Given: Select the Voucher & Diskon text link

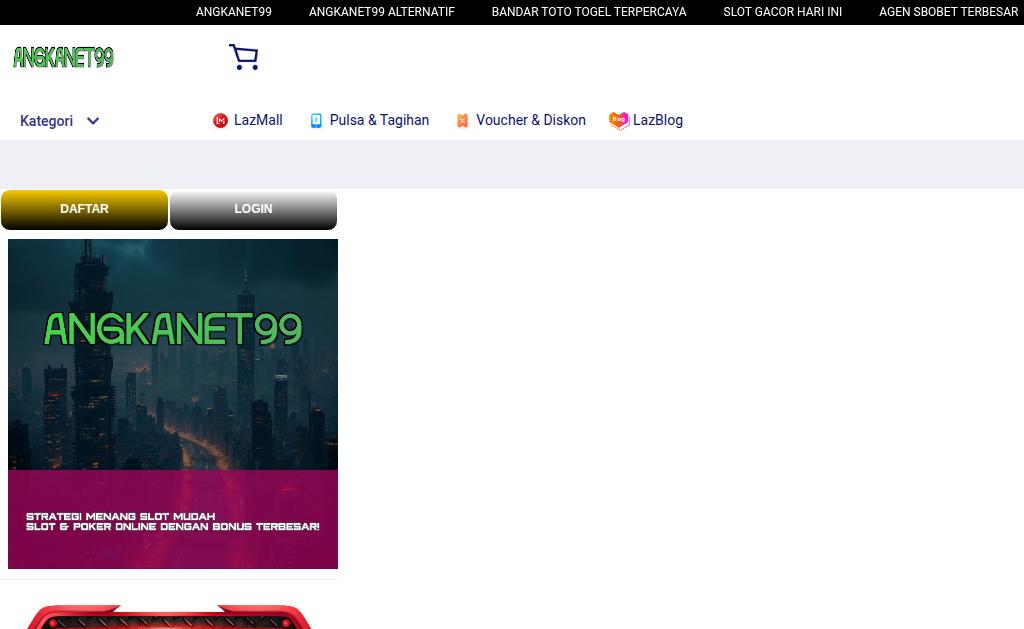Looking at the screenshot, I should tap(531, 120).
